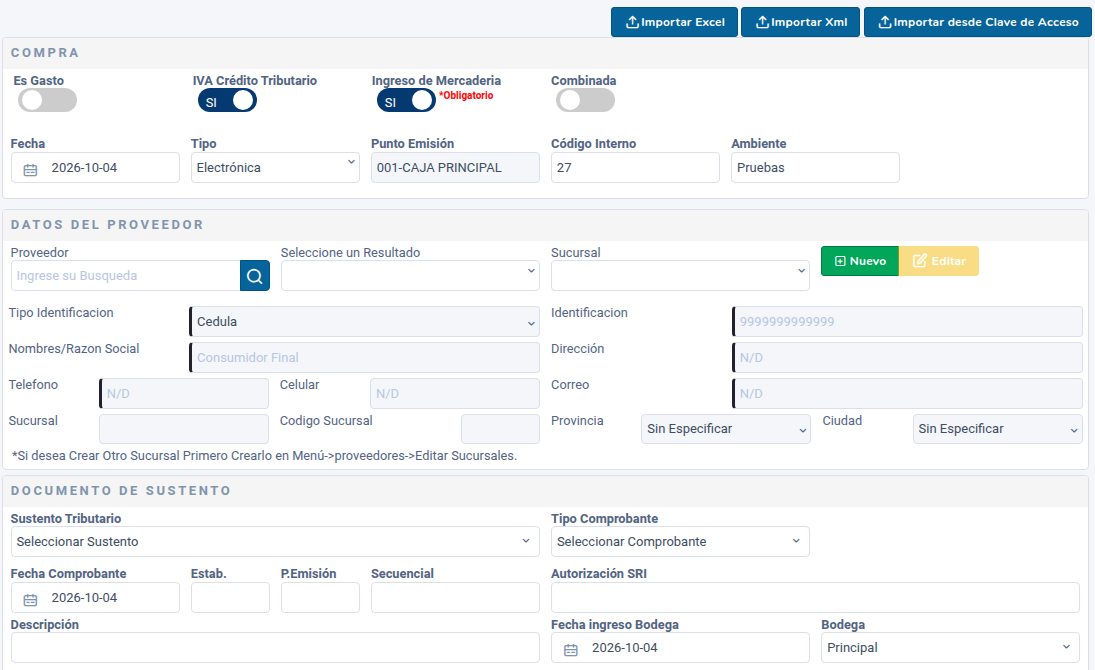Click the Fecha Comprobante calendar icon
This screenshot has width=1095, height=670.
pyautogui.click(x=30, y=599)
